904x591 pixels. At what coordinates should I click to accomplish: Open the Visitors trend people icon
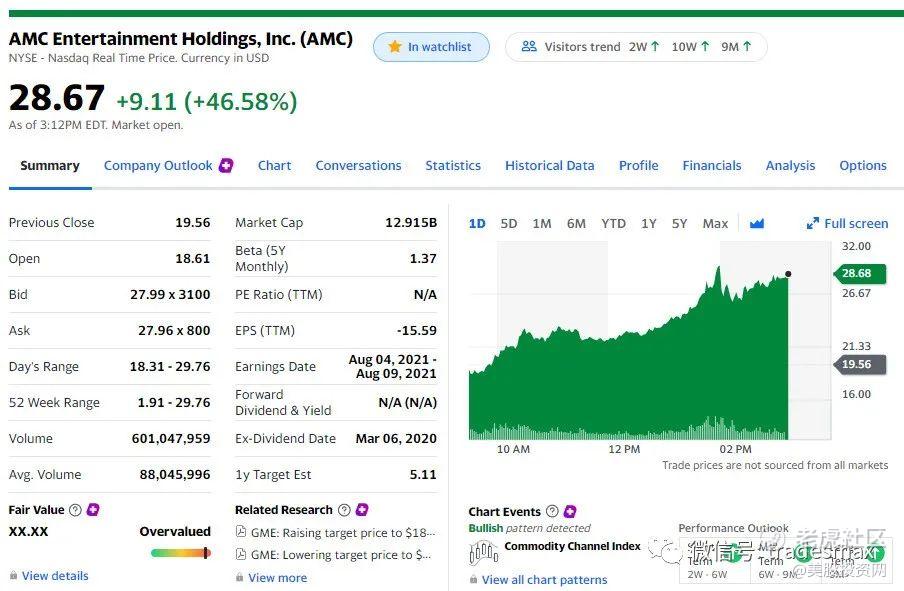click(x=529, y=46)
